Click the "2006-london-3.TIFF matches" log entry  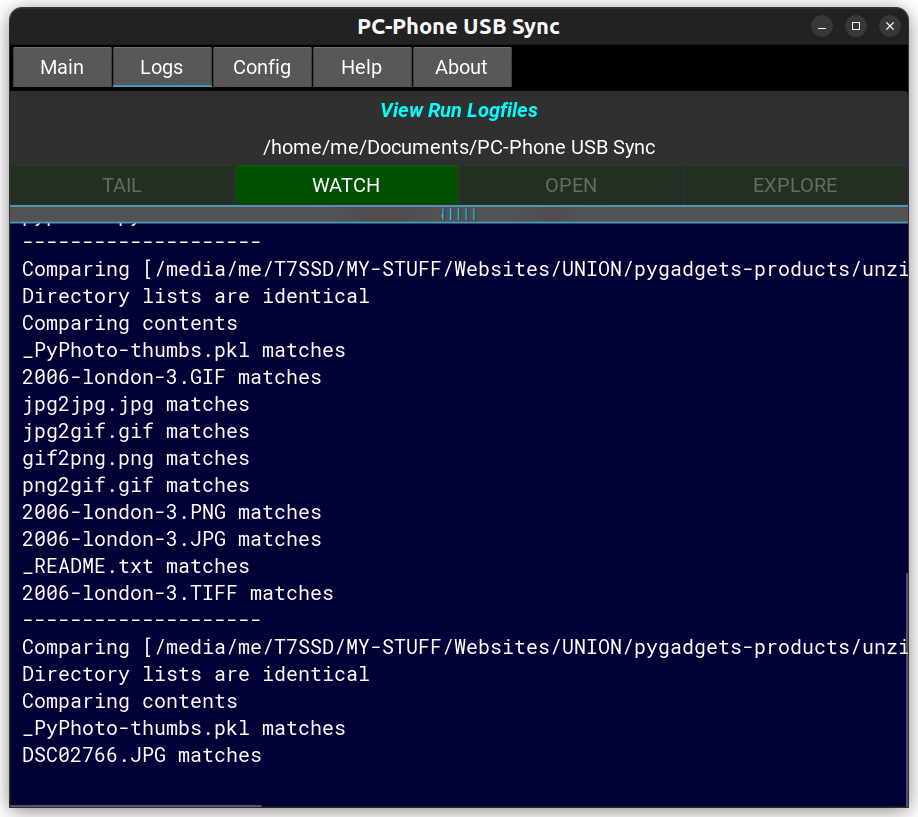tap(178, 594)
